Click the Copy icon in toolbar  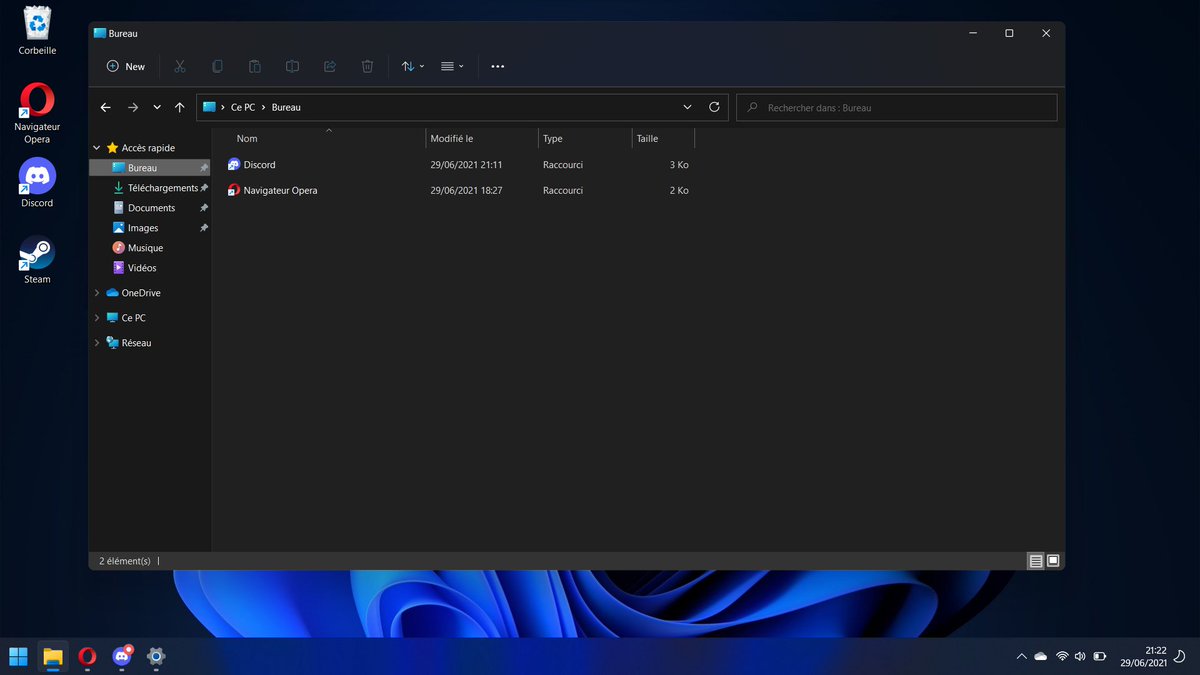[x=217, y=66]
